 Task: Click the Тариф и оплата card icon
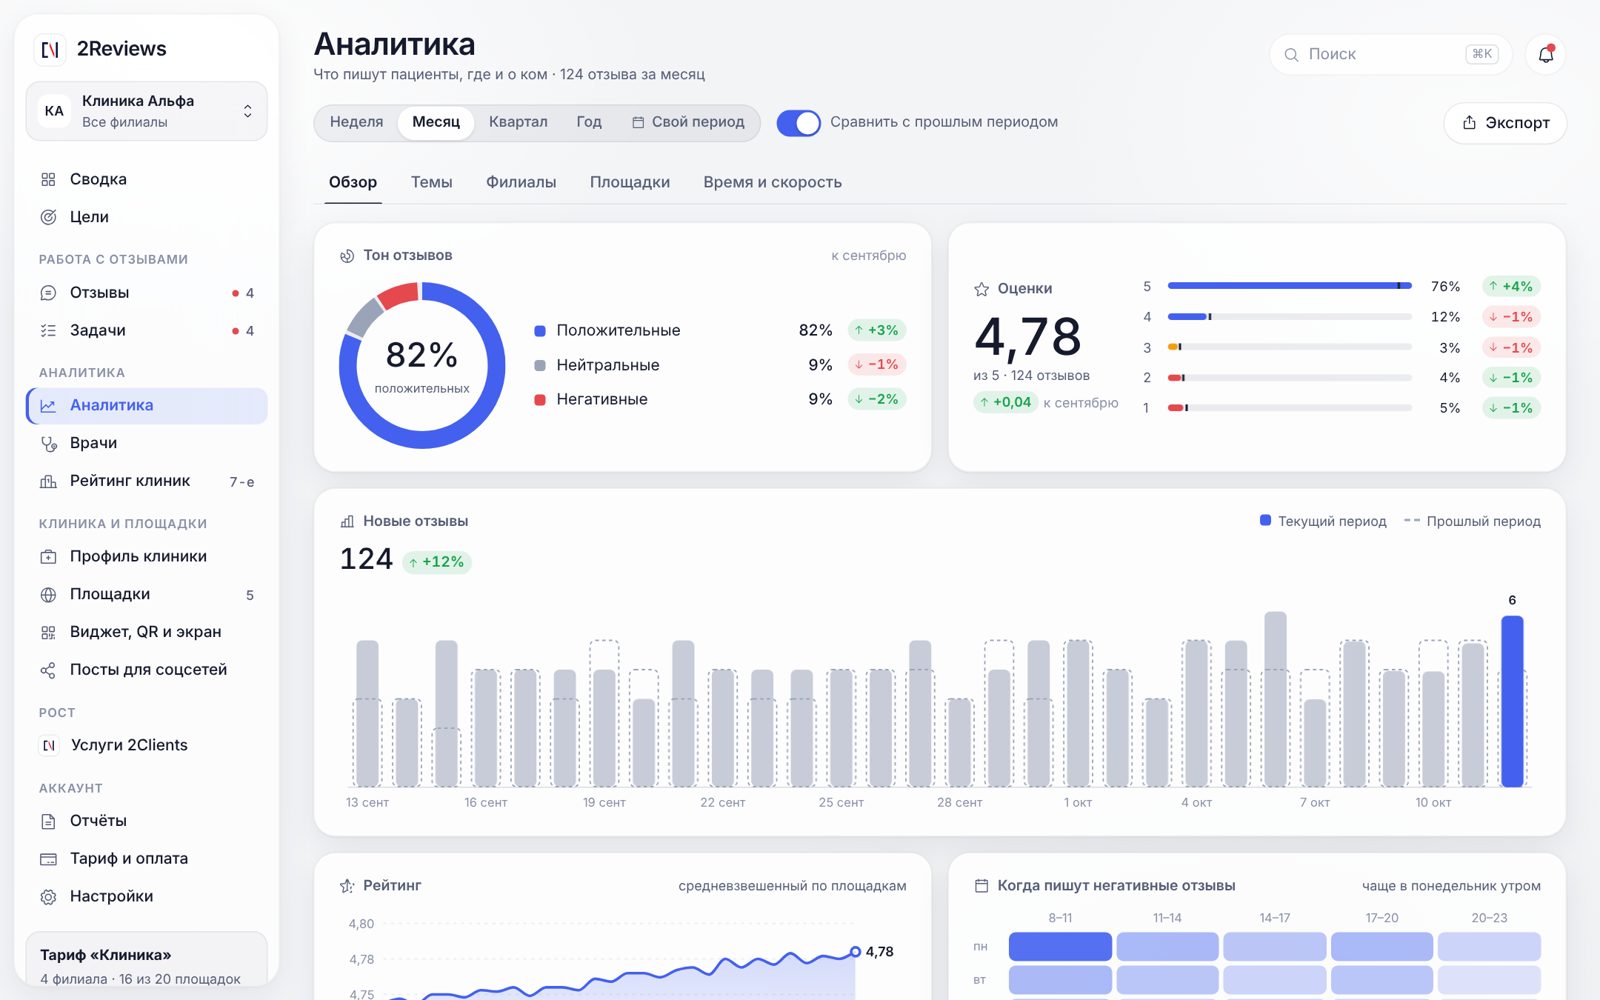point(48,859)
